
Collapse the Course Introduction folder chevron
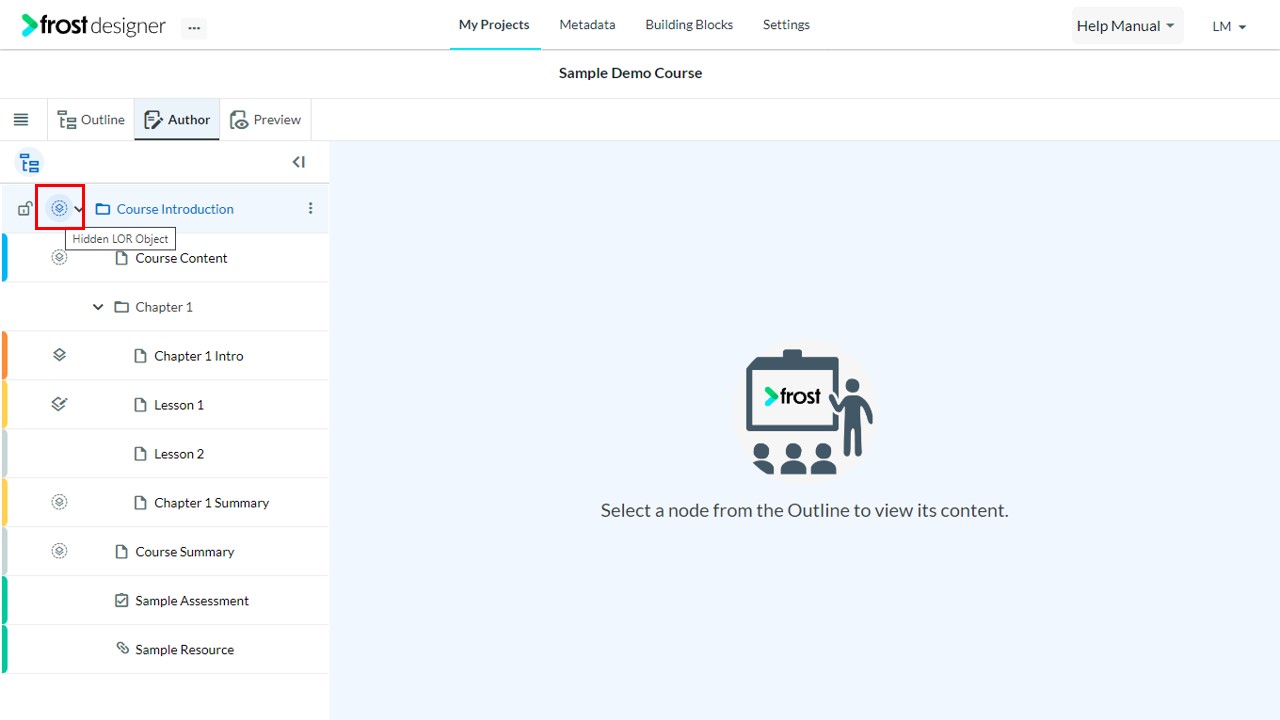[79, 209]
